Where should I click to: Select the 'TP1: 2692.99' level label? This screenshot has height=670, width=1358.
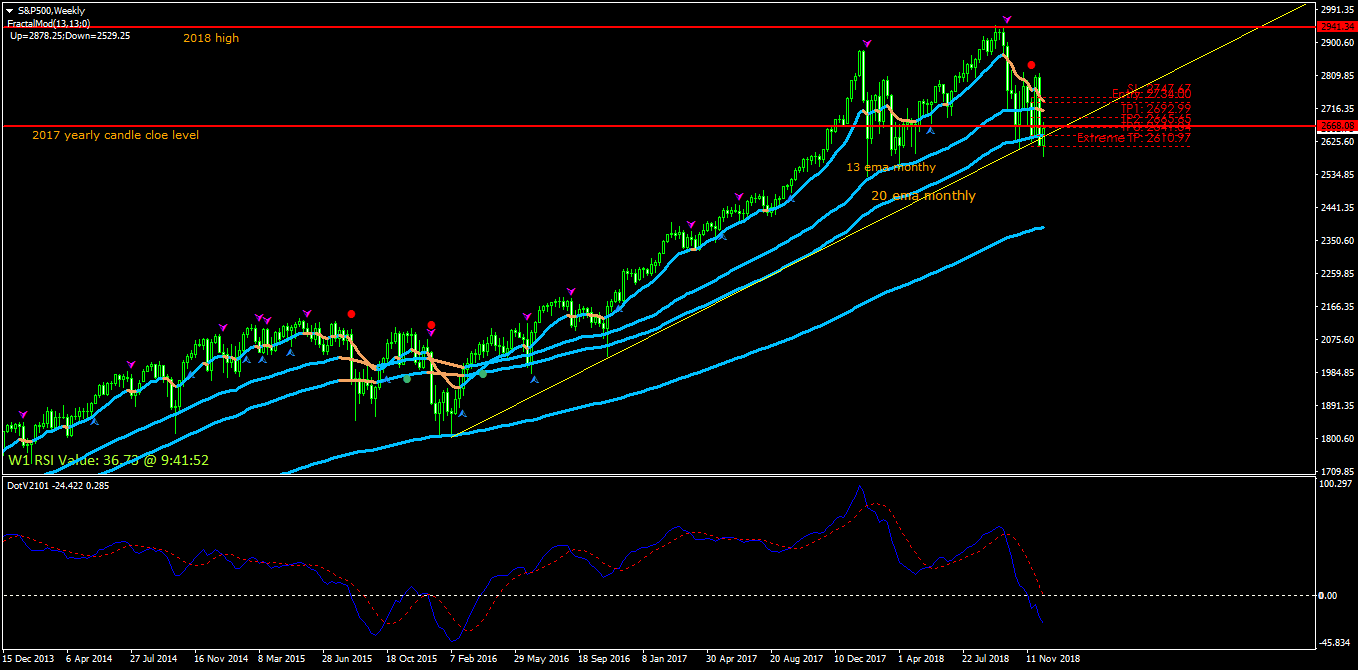tap(1155, 107)
